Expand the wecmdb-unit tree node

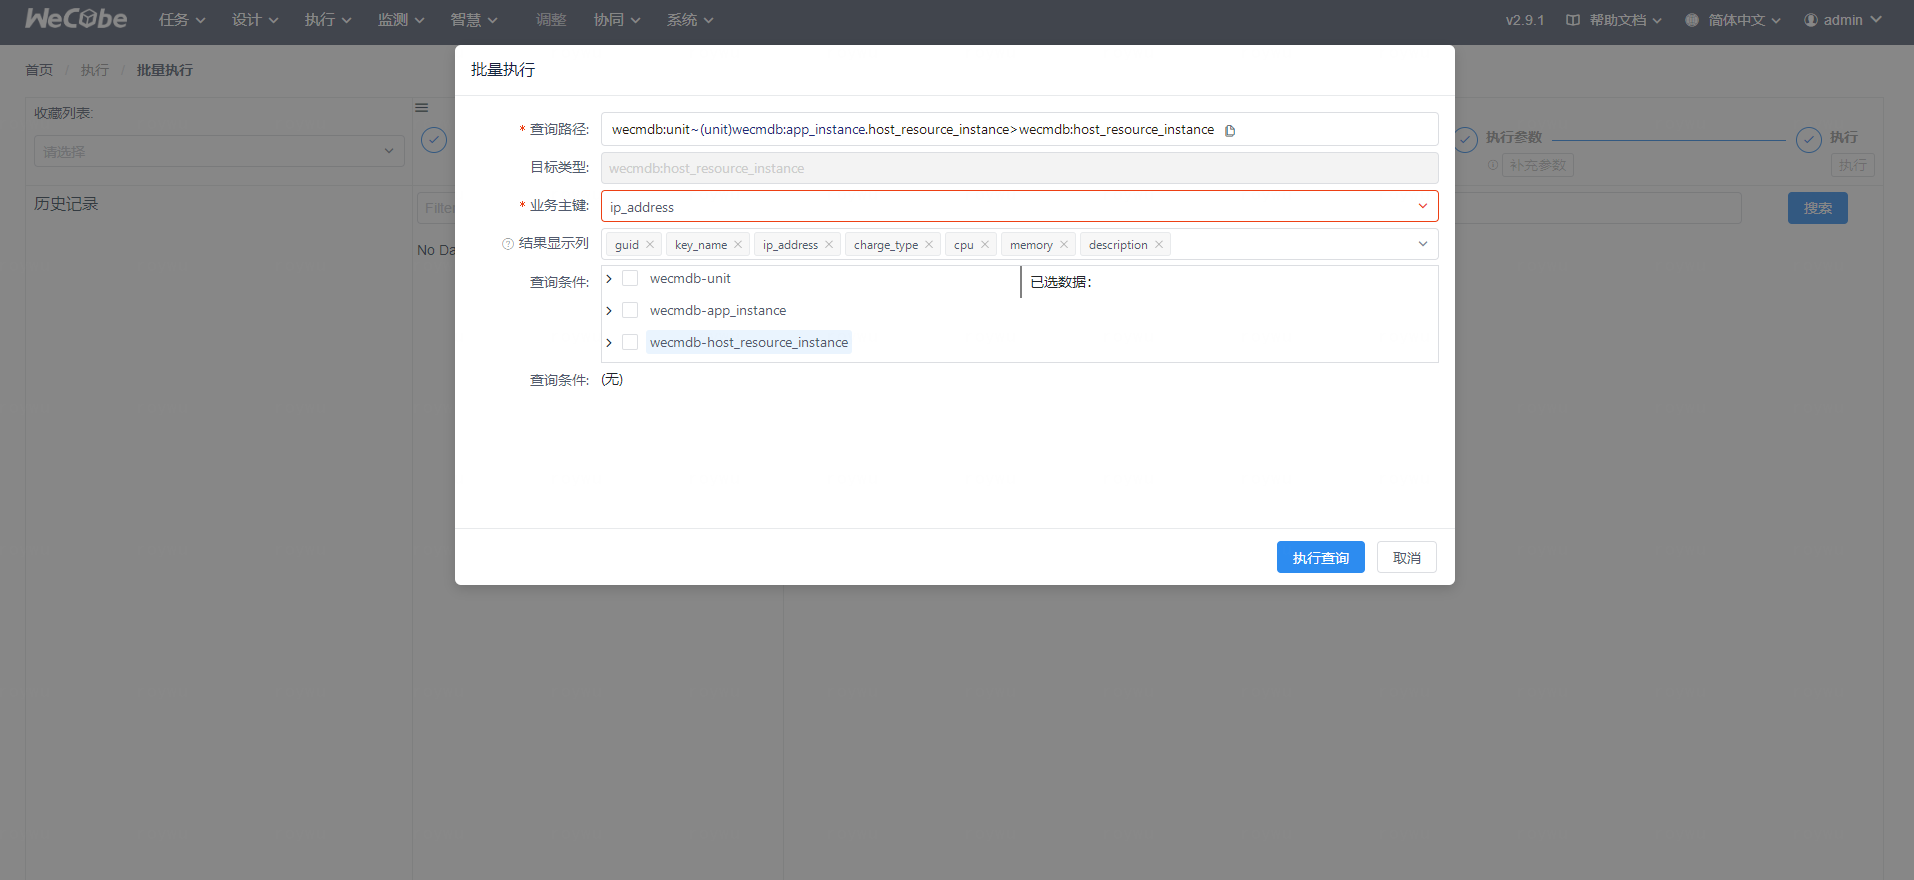click(x=609, y=278)
